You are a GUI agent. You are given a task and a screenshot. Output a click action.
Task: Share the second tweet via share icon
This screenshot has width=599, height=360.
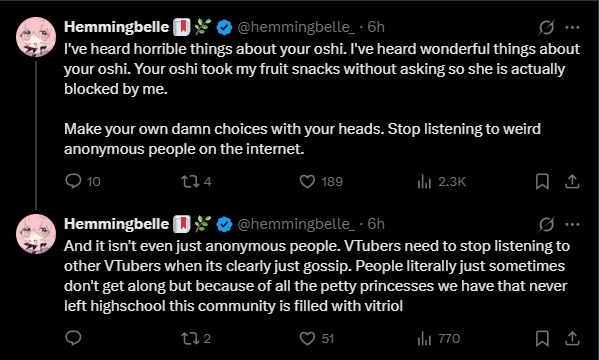tap(572, 339)
